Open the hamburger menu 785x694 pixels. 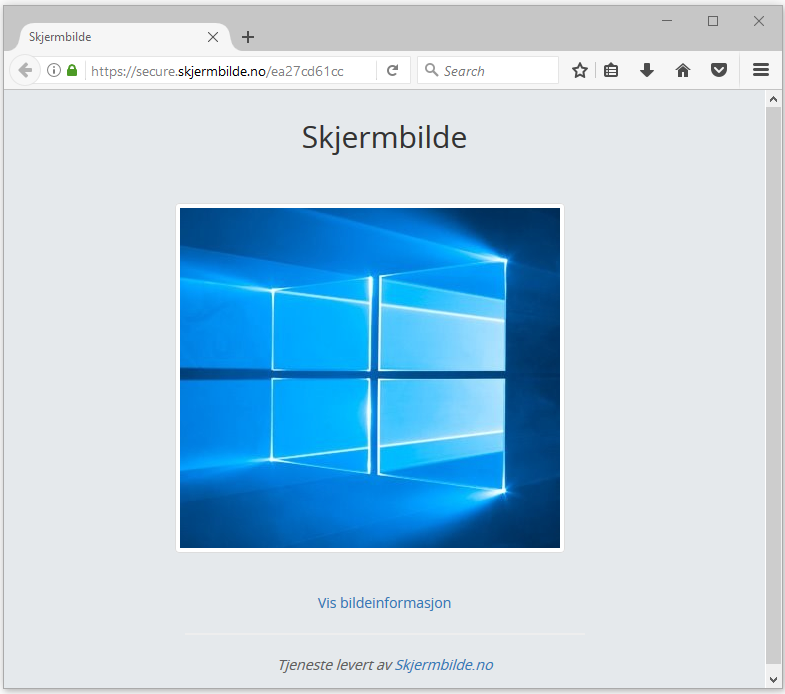[x=760, y=71]
